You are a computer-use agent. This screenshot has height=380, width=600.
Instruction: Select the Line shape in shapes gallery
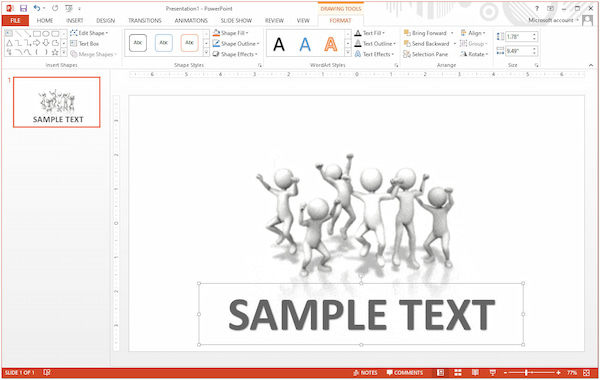point(18,34)
